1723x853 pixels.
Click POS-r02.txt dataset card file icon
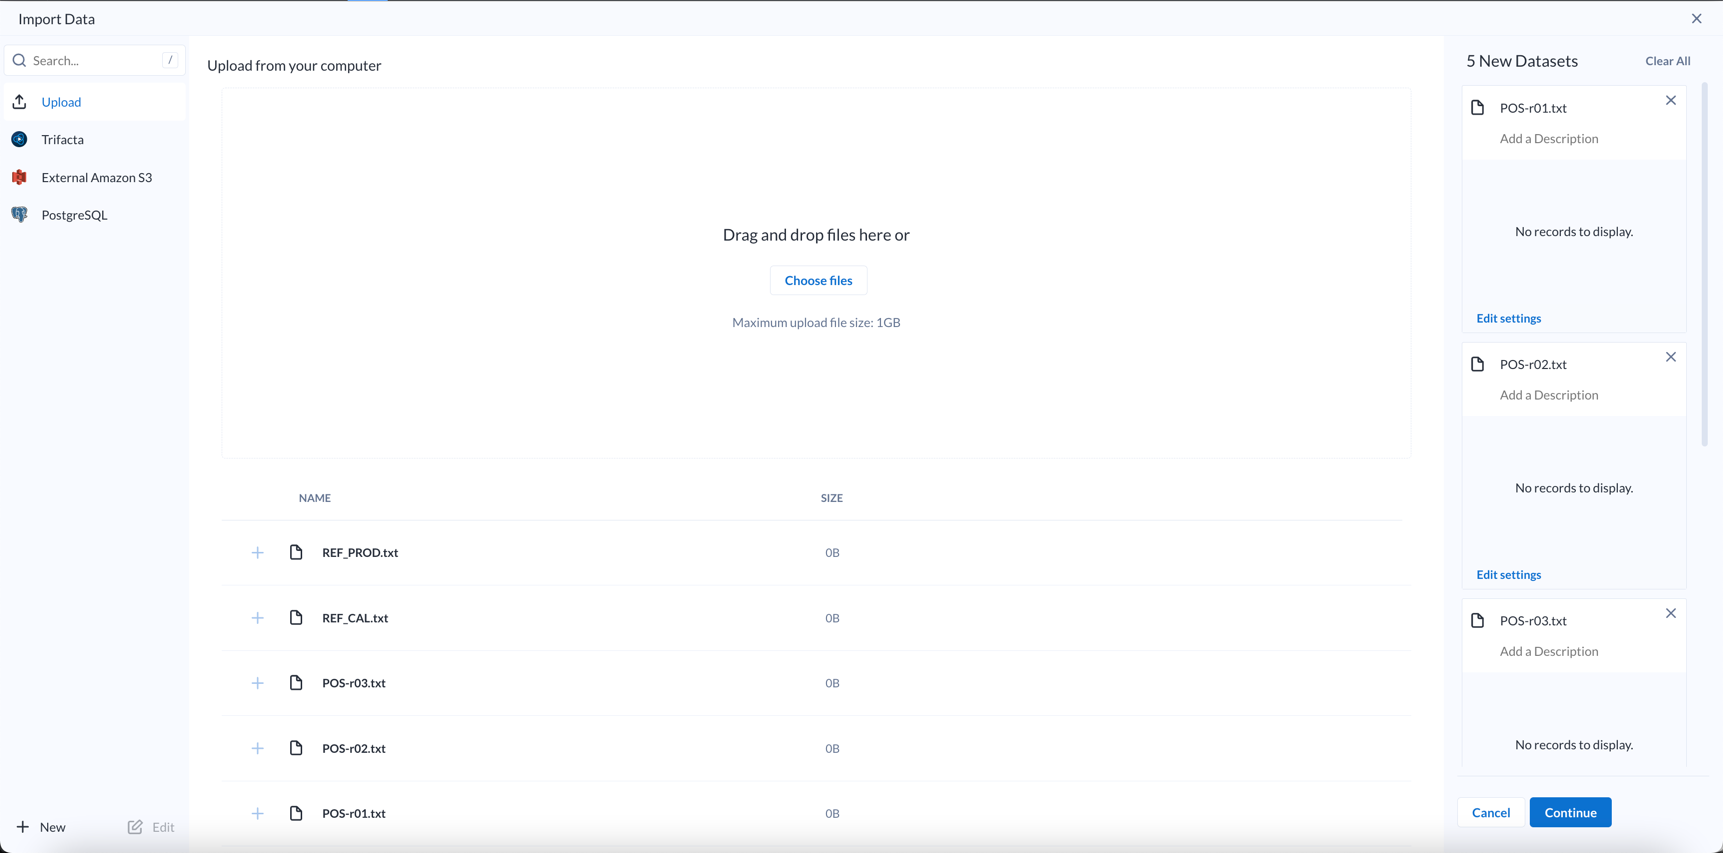tap(1478, 364)
